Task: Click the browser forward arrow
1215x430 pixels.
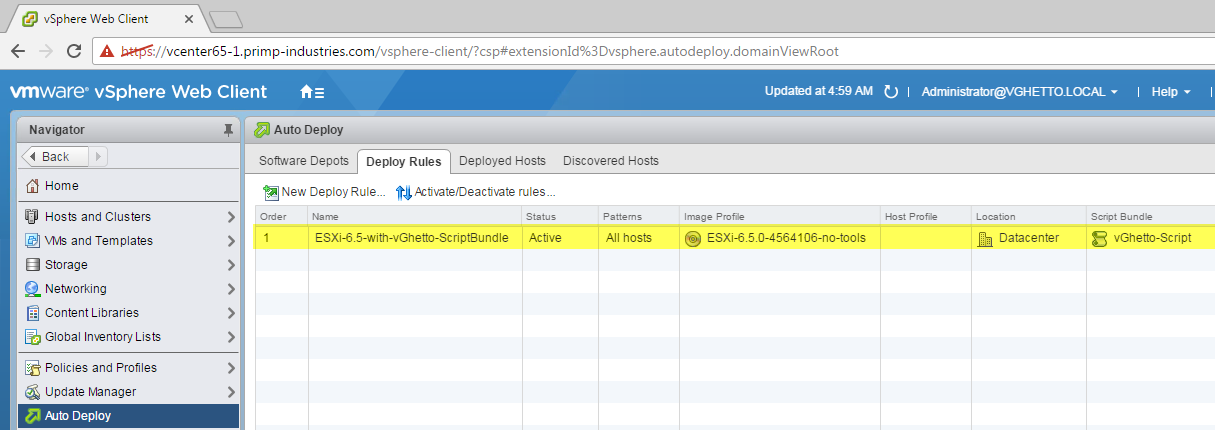Action: (x=46, y=50)
